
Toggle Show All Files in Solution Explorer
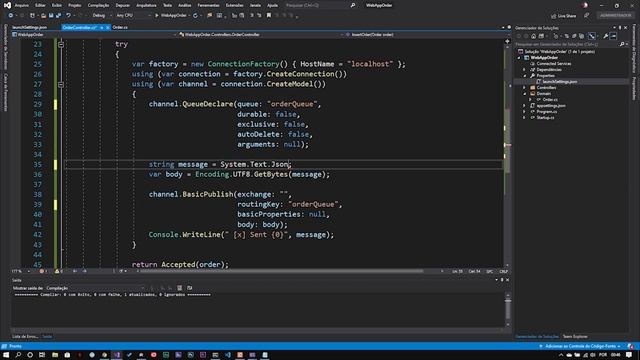582,36
